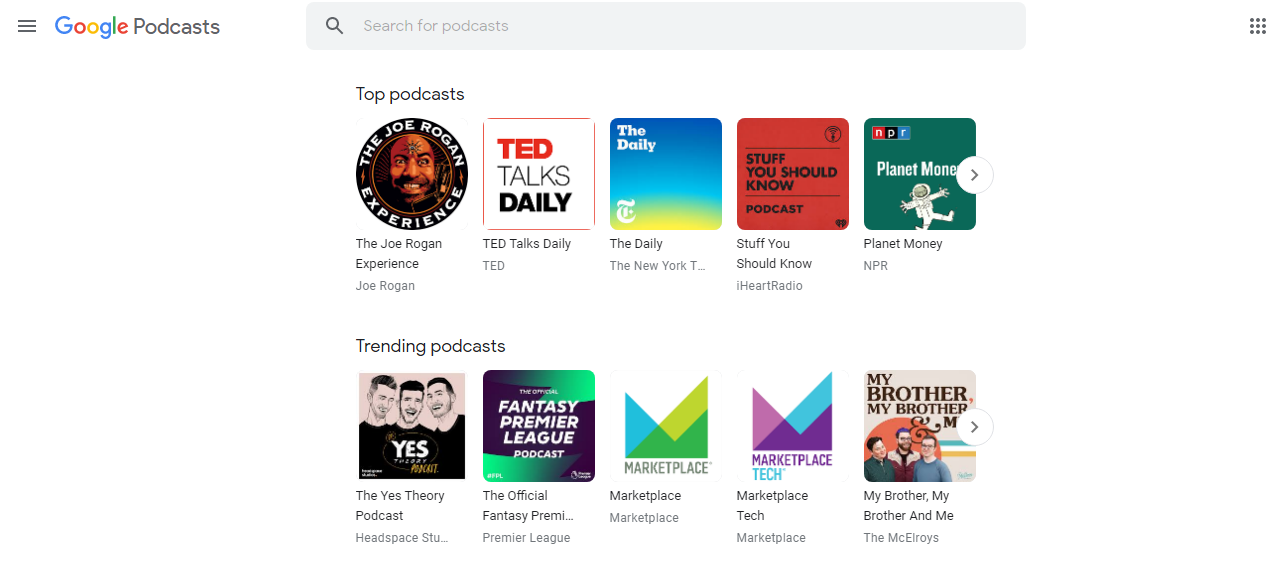Click the Joe Rogan publisher name
1279x565 pixels.
pos(385,286)
